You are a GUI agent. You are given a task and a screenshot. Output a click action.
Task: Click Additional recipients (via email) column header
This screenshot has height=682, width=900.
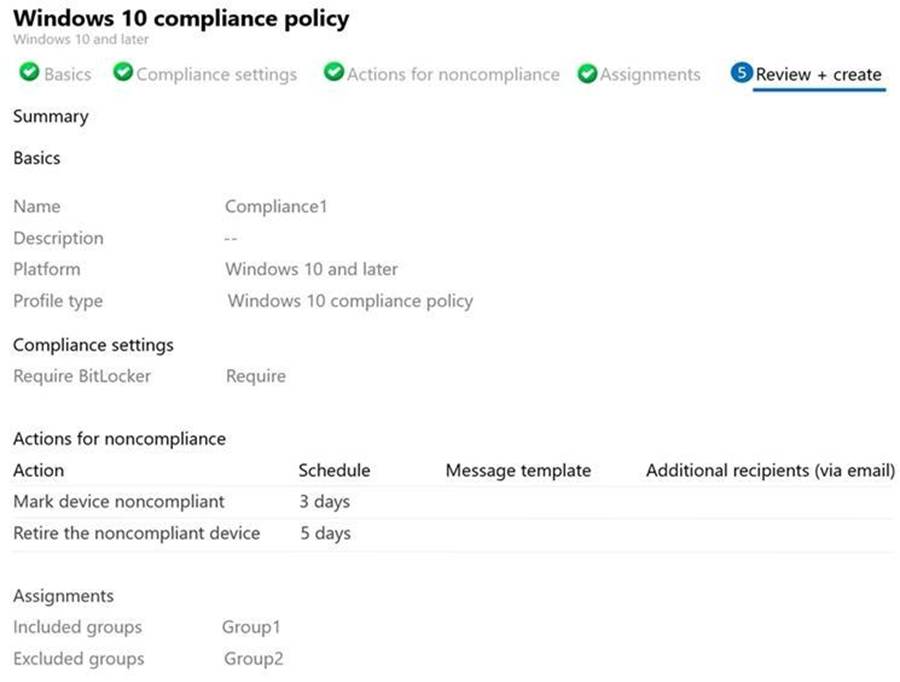point(770,470)
